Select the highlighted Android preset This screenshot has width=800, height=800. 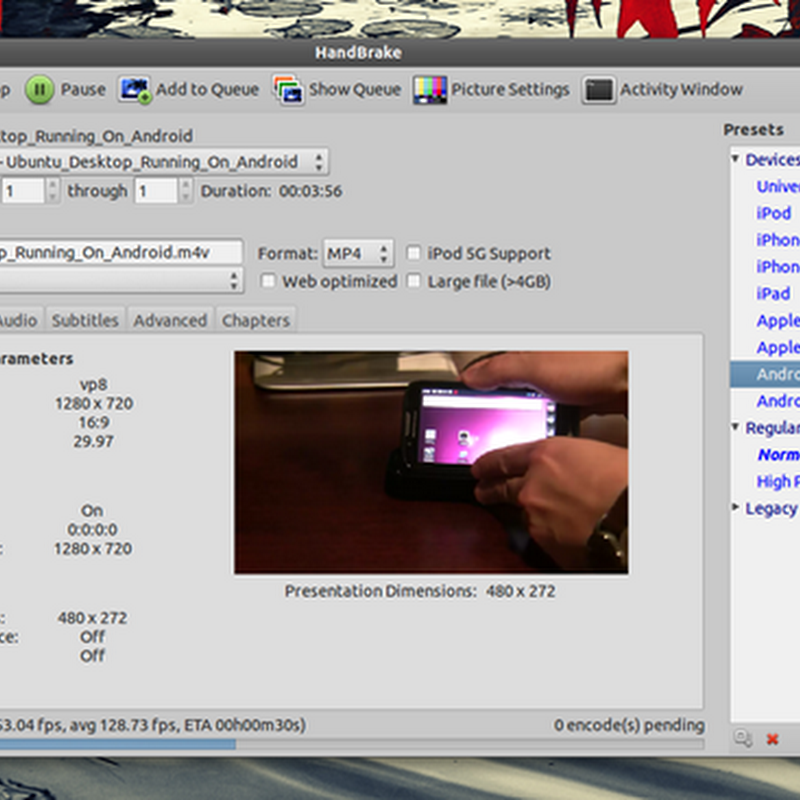pos(765,374)
